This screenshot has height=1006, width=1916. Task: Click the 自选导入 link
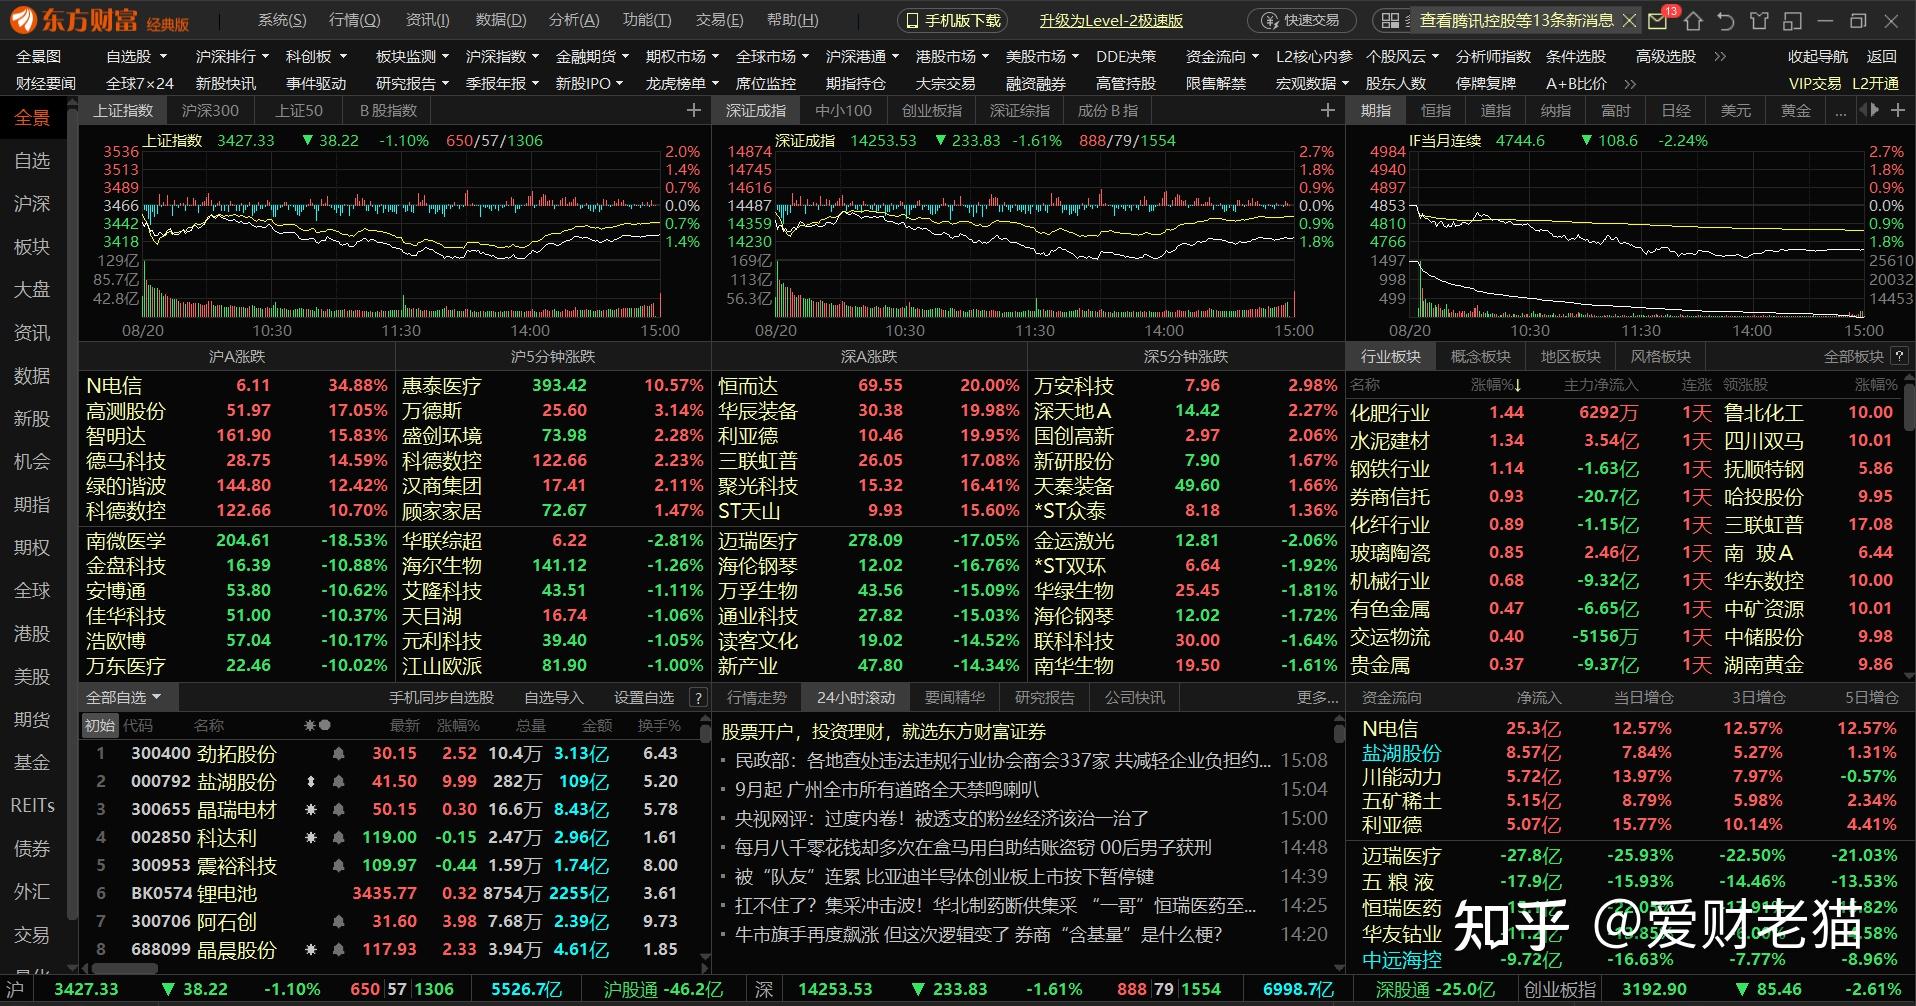pyautogui.click(x=553, y=697)
